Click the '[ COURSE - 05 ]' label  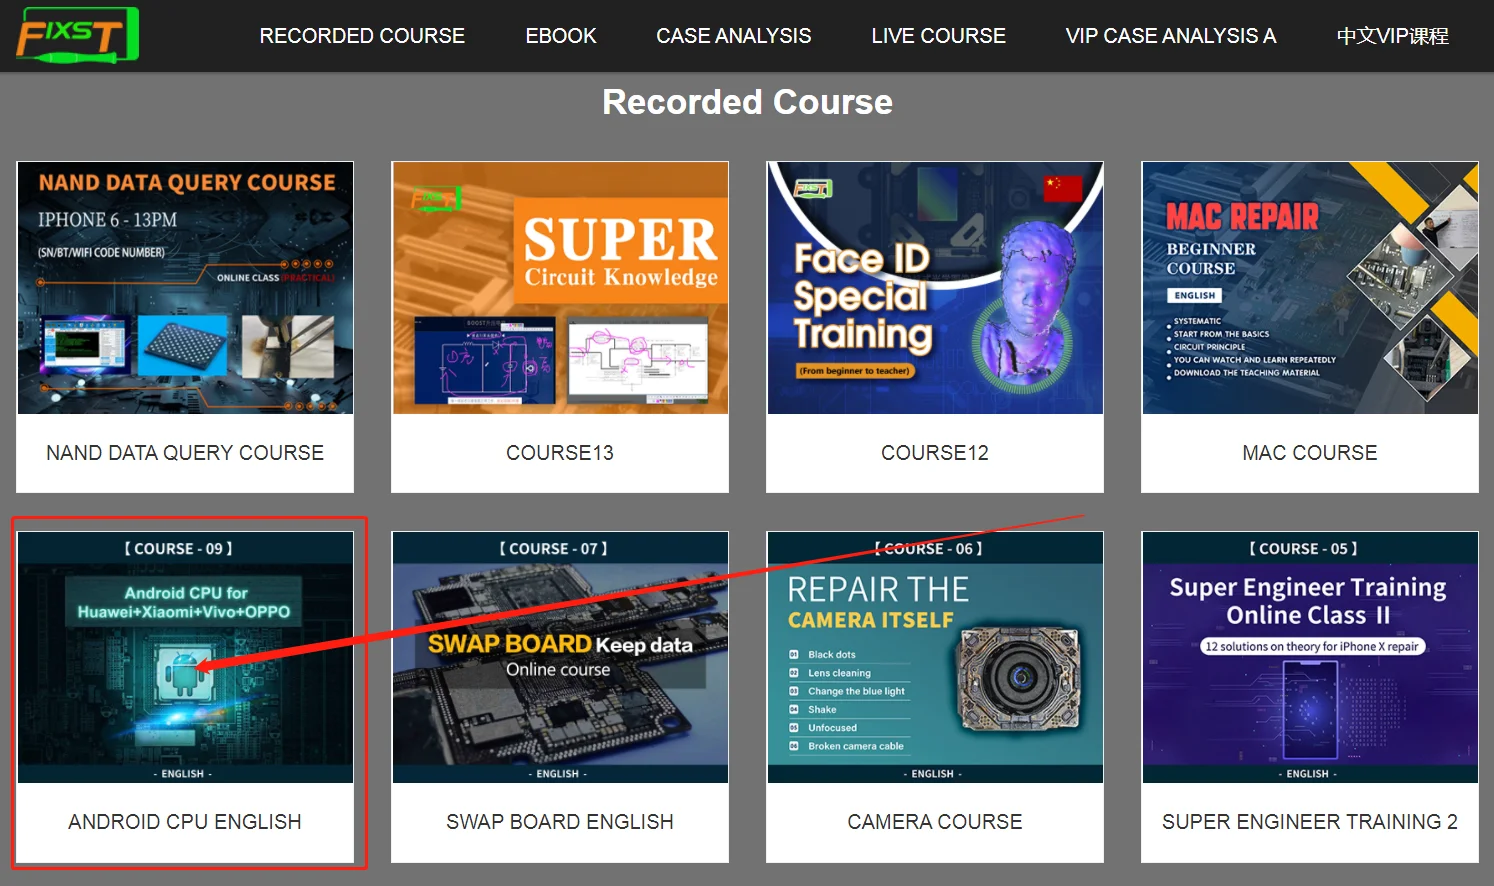1303,549
